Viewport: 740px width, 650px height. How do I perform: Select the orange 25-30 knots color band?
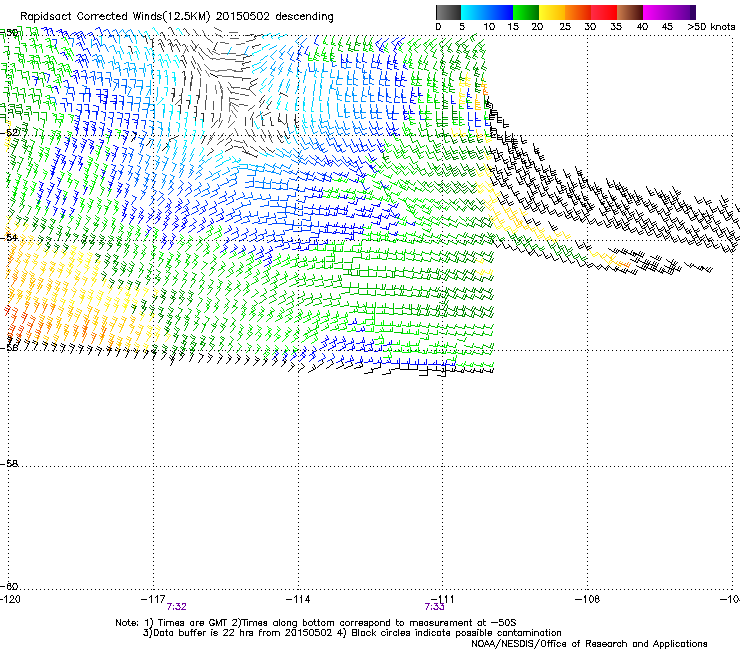point(578,12)
